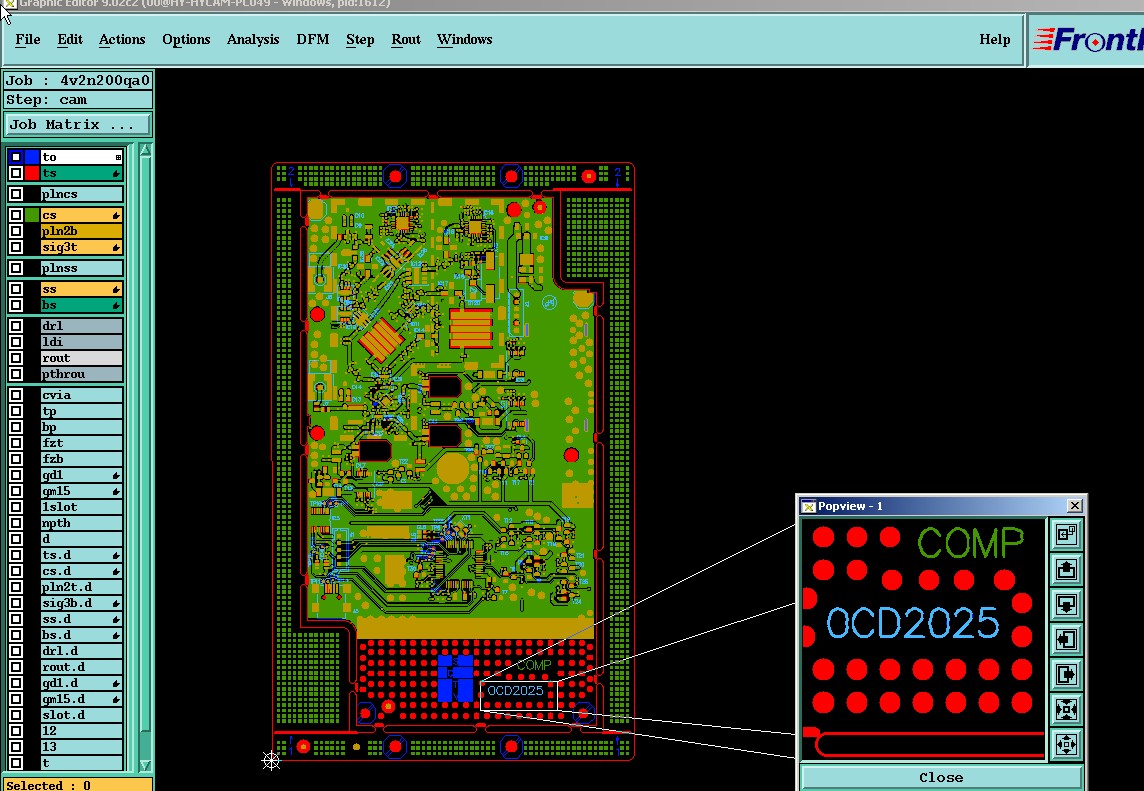Open the DFM menu

(312, 39)
